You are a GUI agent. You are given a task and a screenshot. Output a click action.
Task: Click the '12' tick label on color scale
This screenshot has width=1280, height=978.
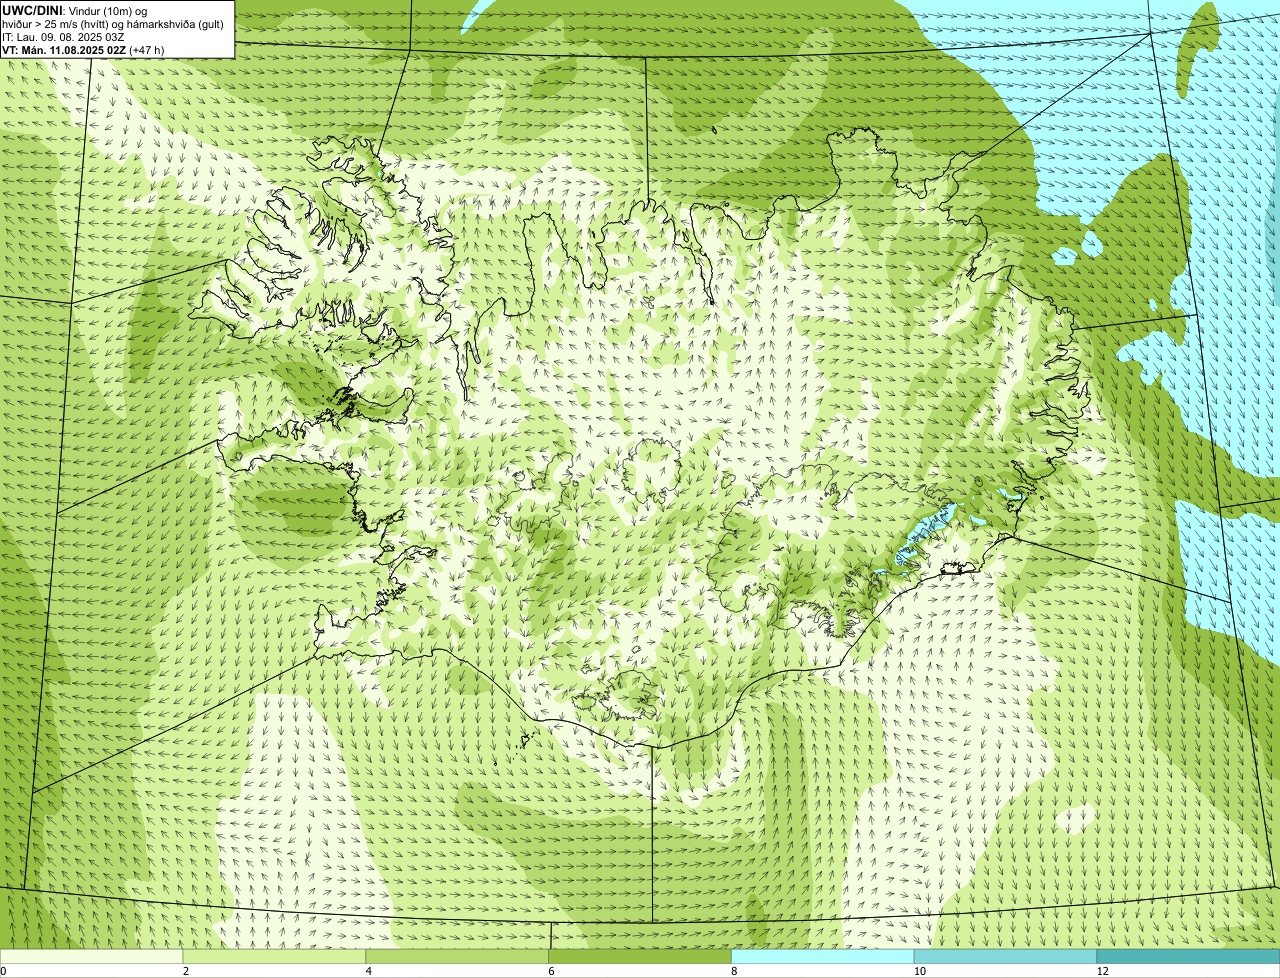pos(1103,971)
